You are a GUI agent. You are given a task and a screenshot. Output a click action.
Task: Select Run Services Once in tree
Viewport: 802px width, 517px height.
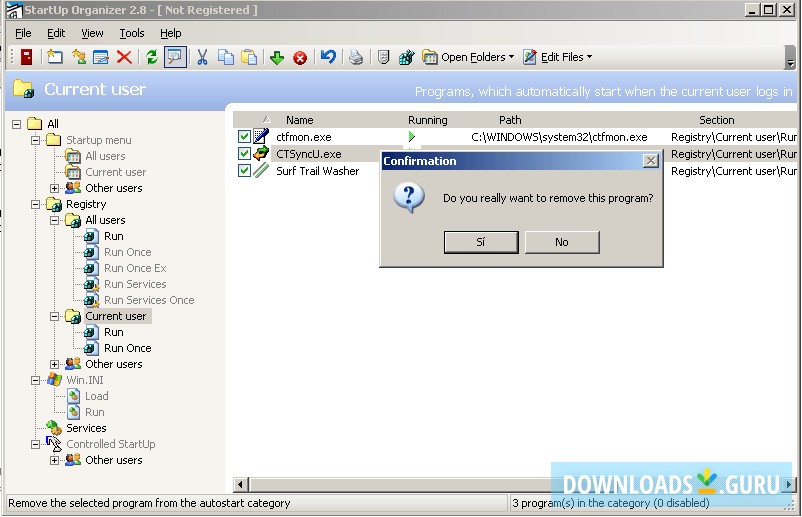[149, 300]
